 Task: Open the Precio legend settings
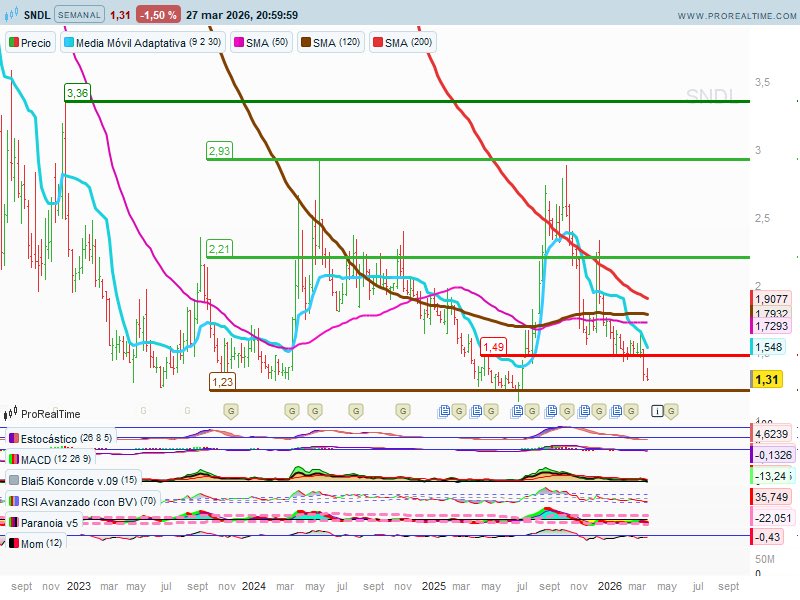pos(31,43)
